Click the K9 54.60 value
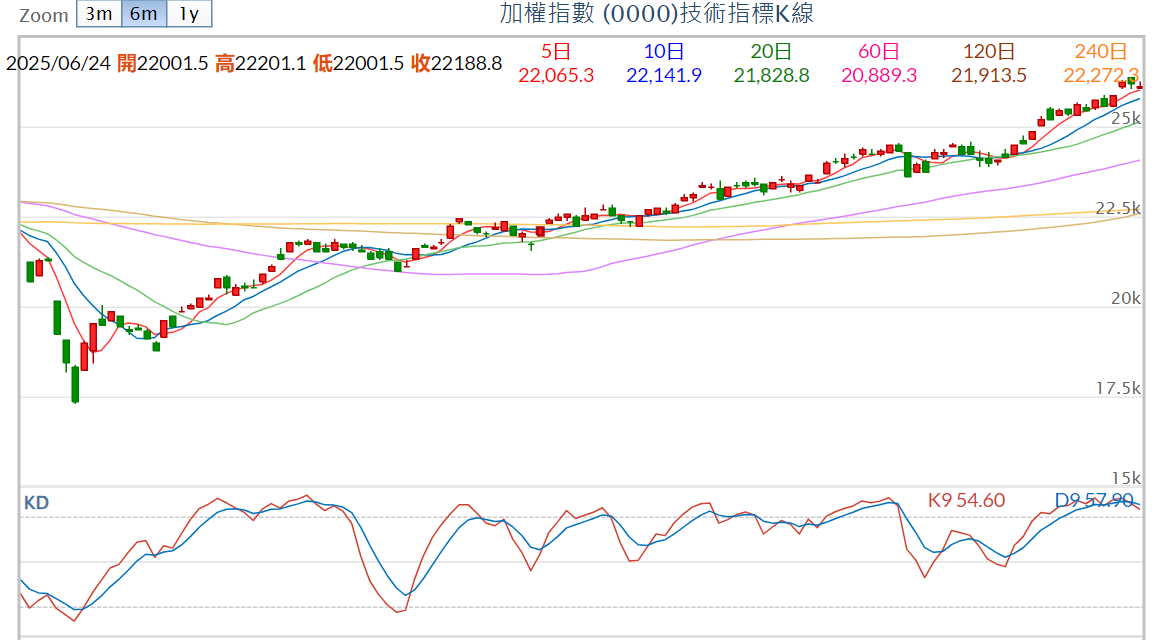The image size is (1161, 640). point(966,501)
